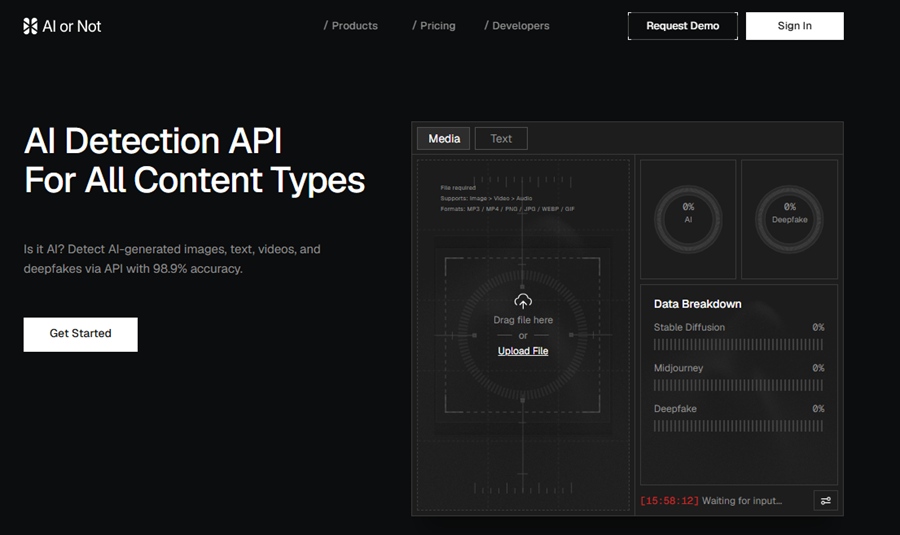
Task: Click the Request Demo button
Action: (x=682, y=26)
